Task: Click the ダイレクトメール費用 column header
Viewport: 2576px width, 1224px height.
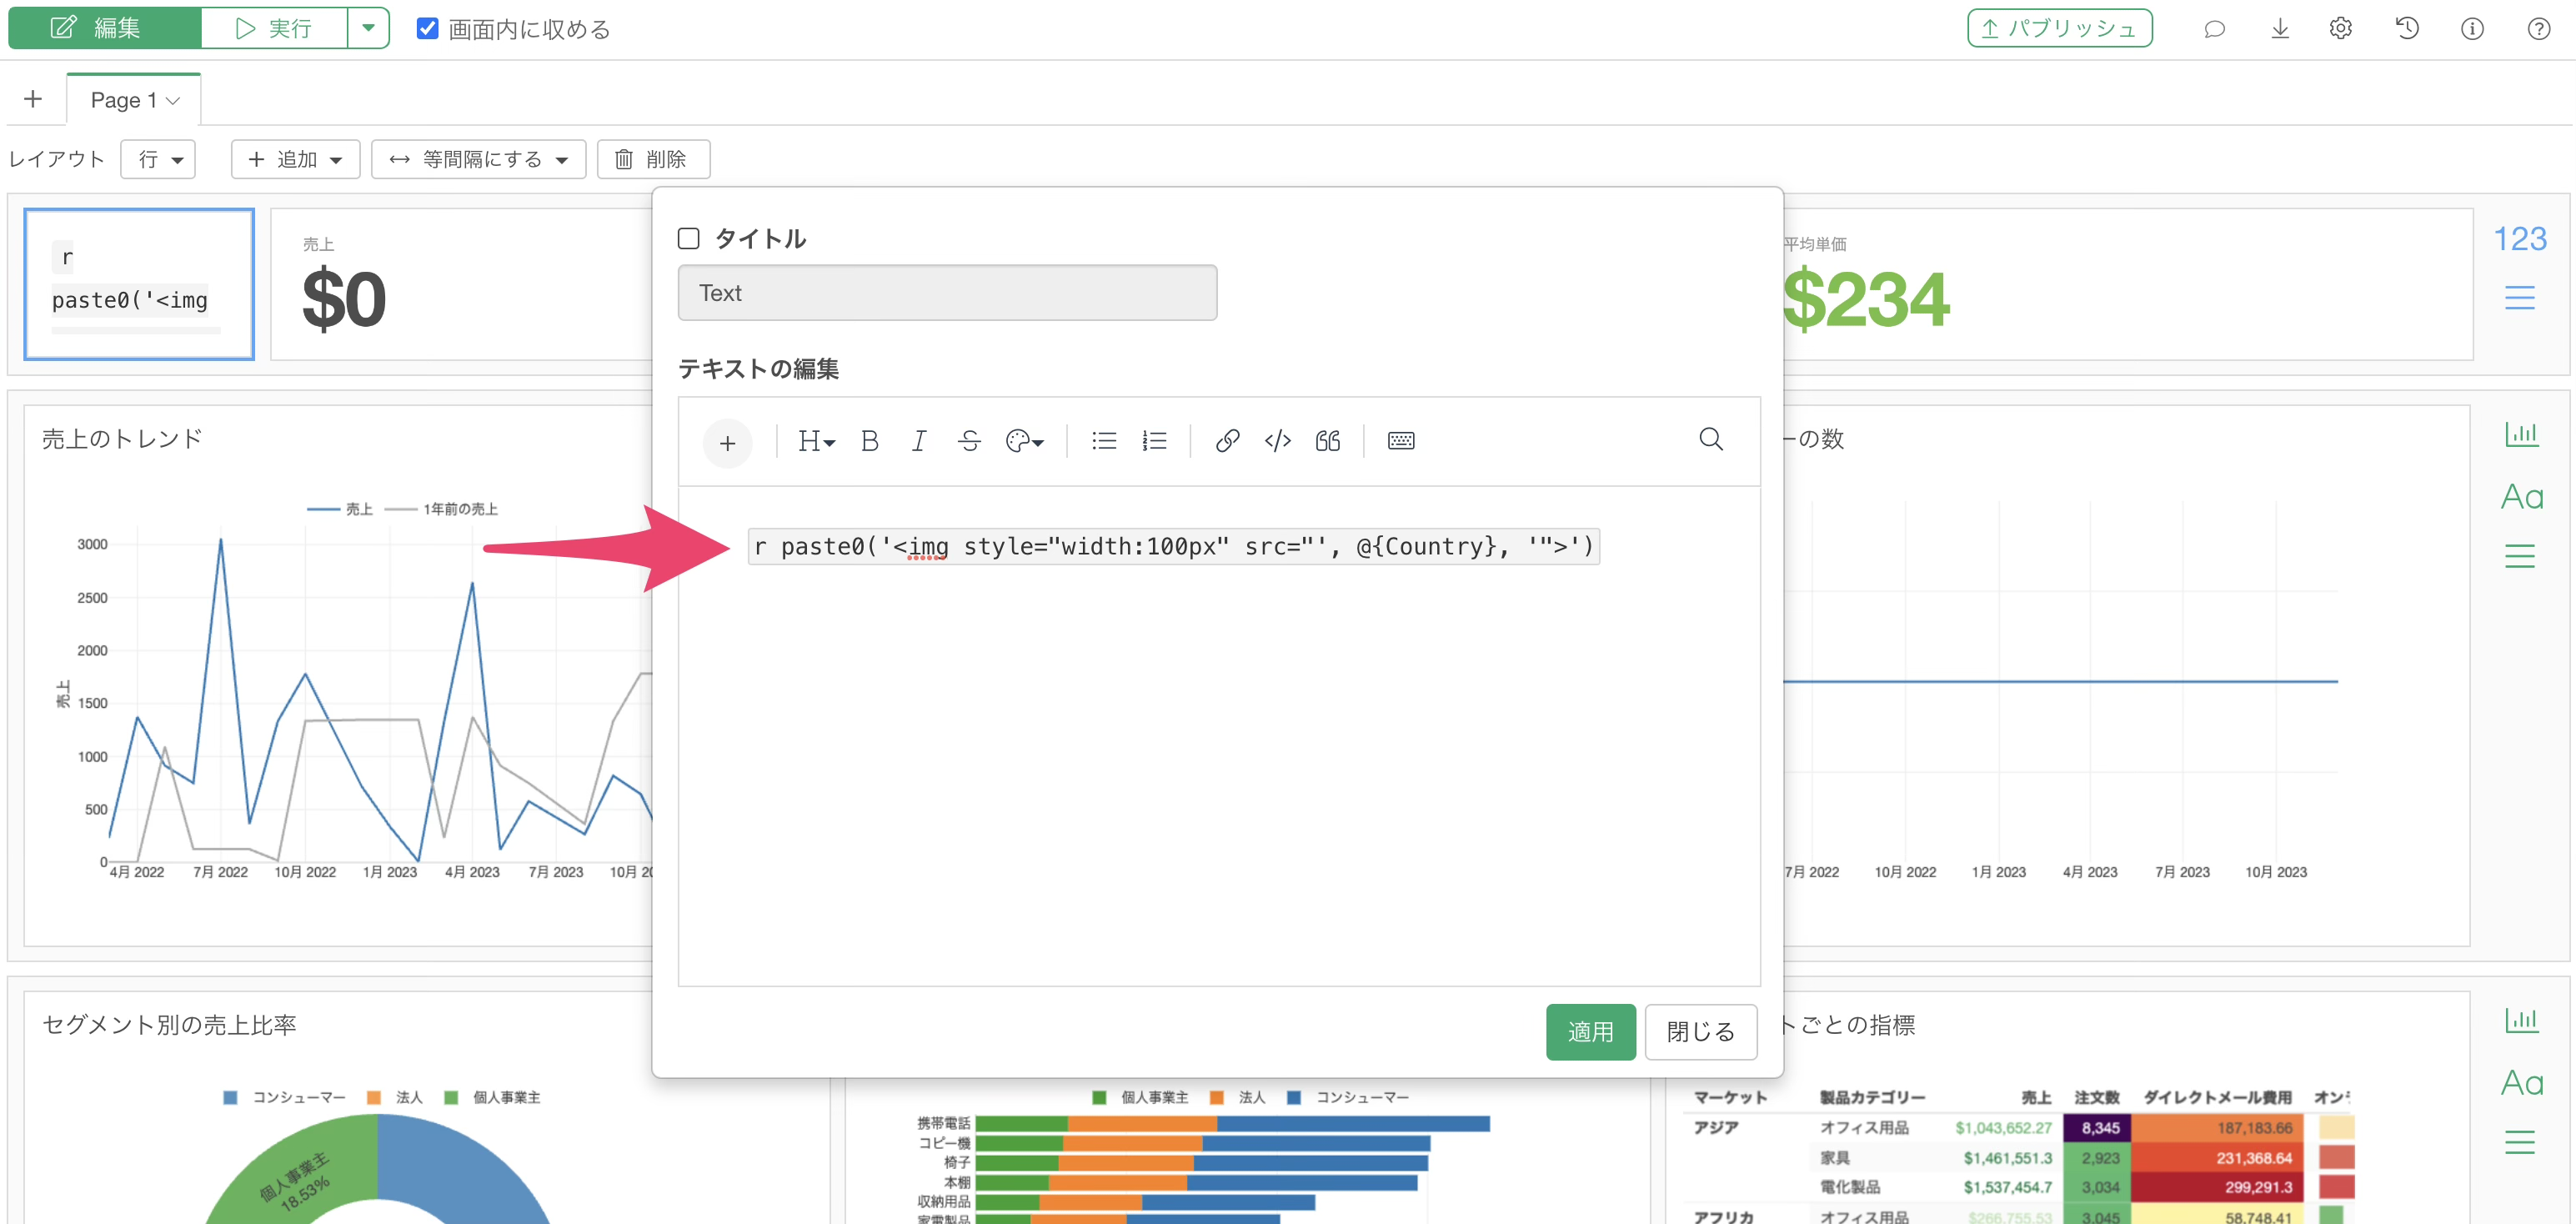Action: pos(2217,1097)
